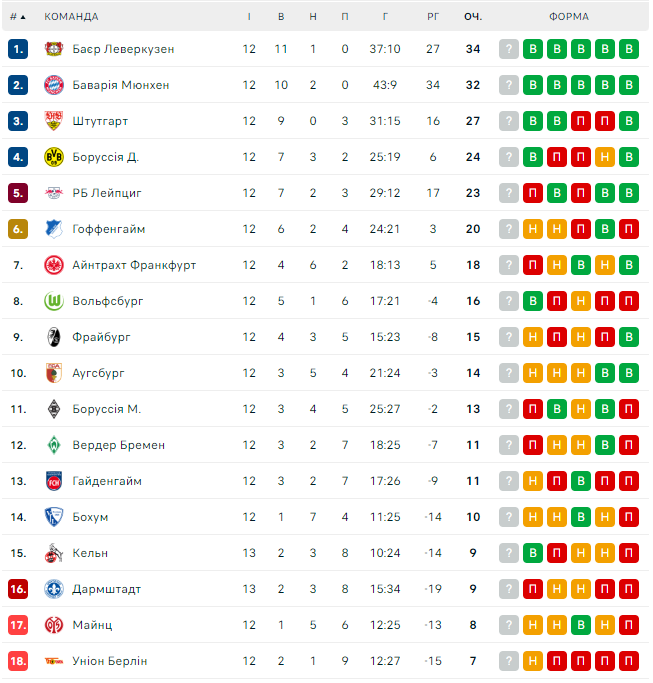653x683 pixels.
Task: Click the red rank 18 position badge
Action: click(18, 661)
